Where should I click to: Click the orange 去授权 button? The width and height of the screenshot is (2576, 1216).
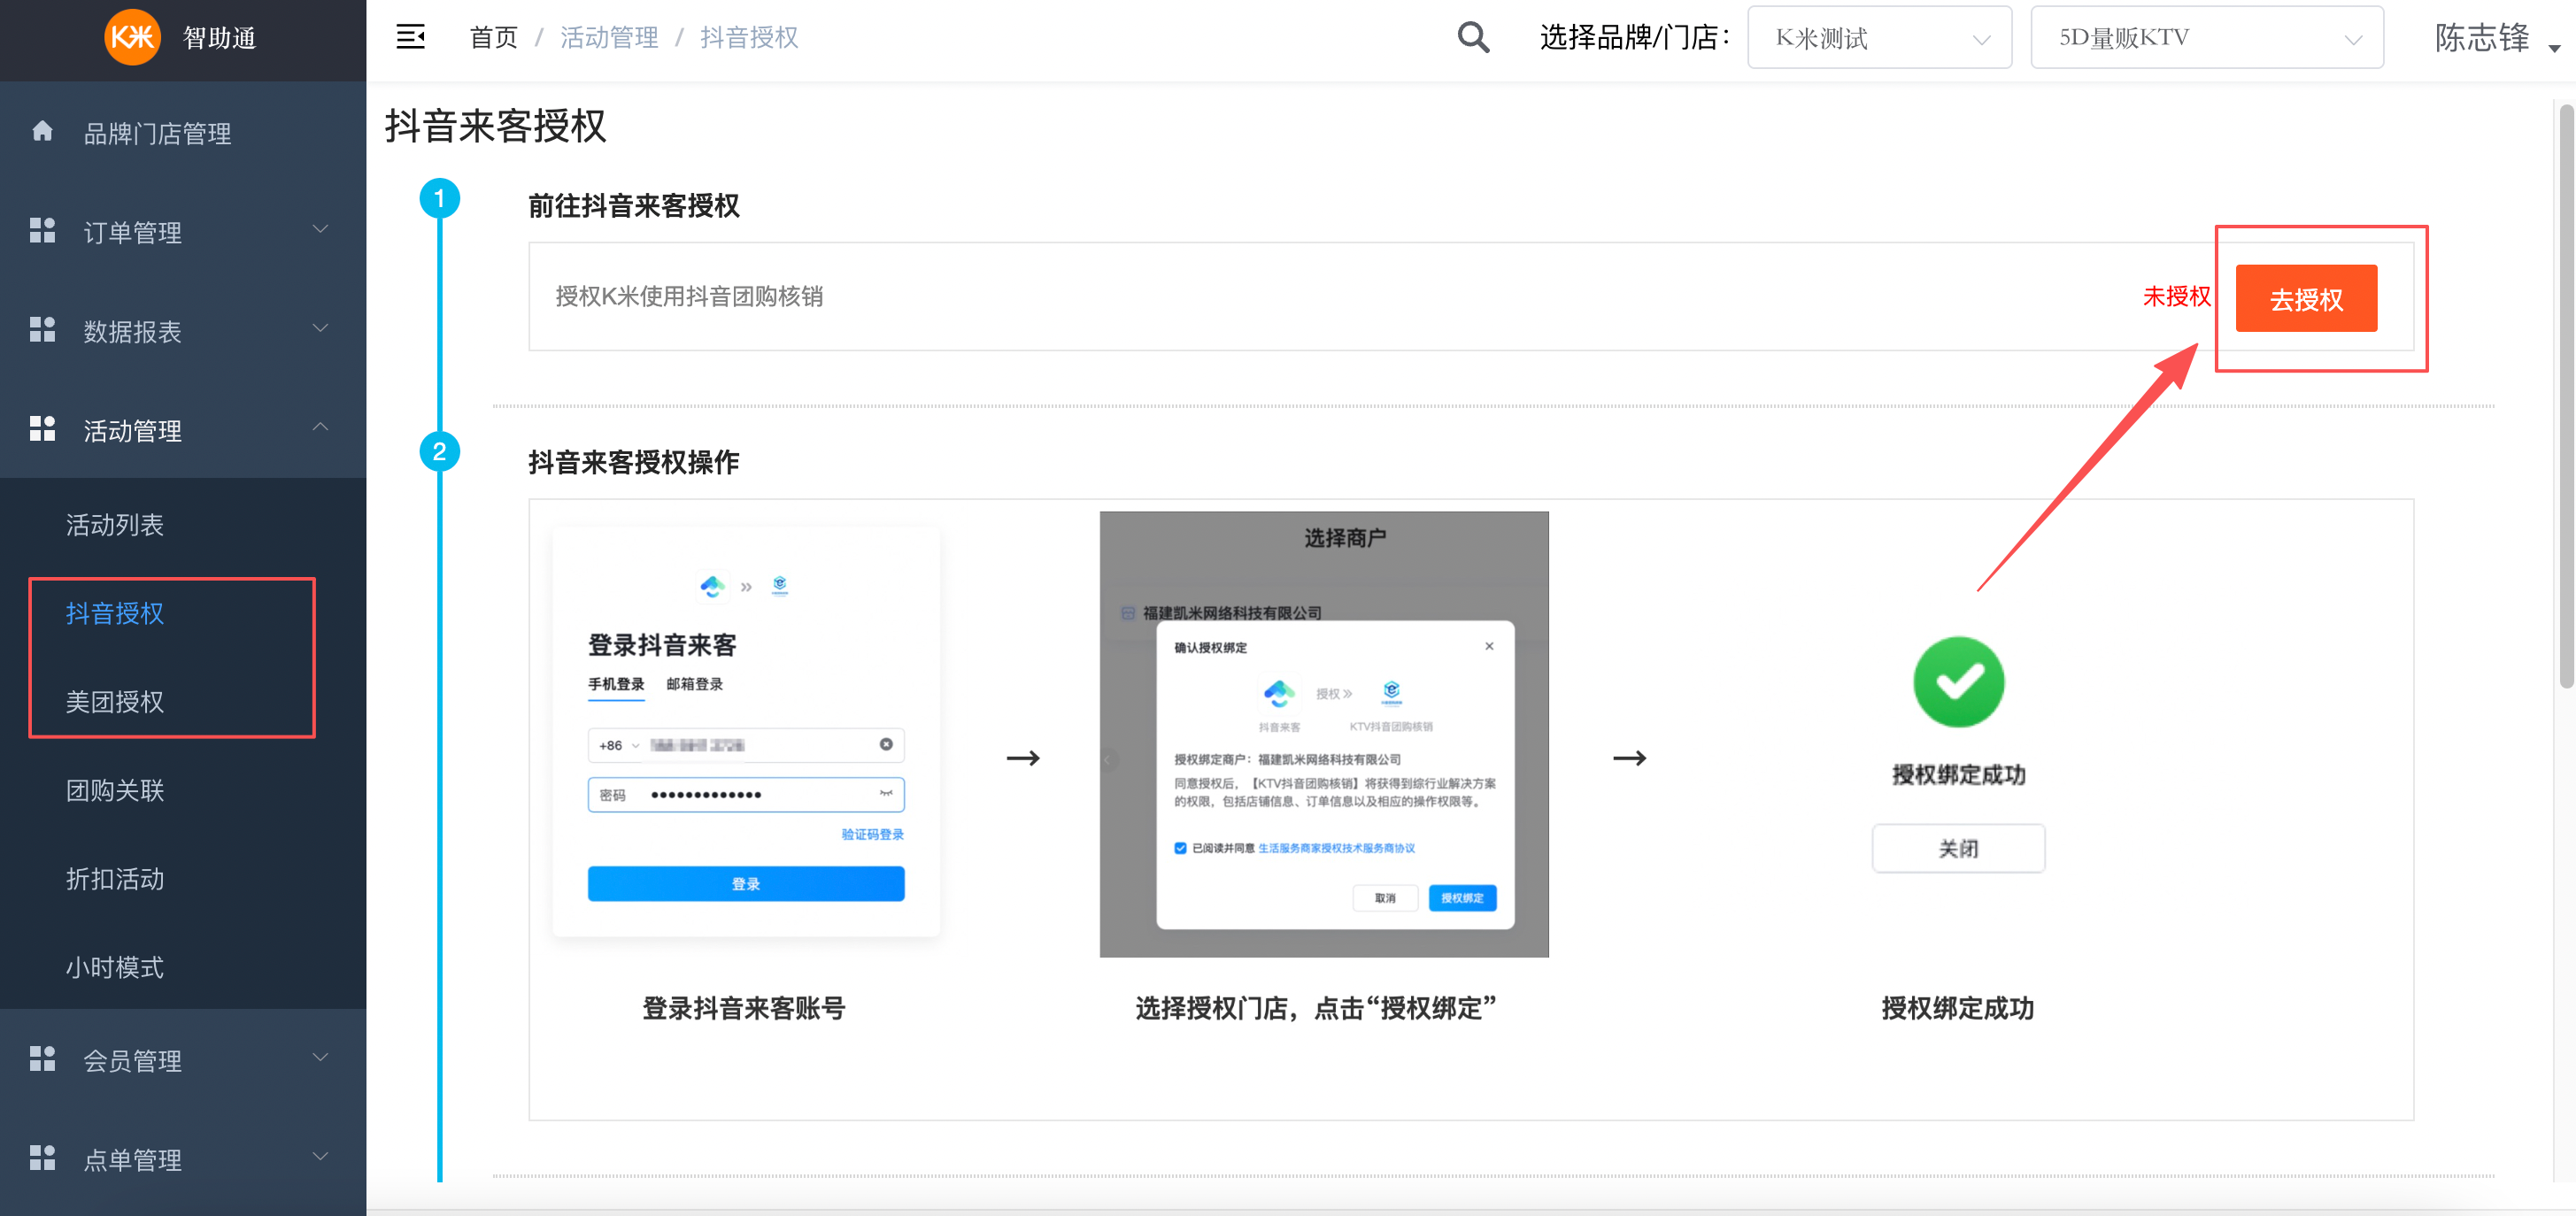2305,297
